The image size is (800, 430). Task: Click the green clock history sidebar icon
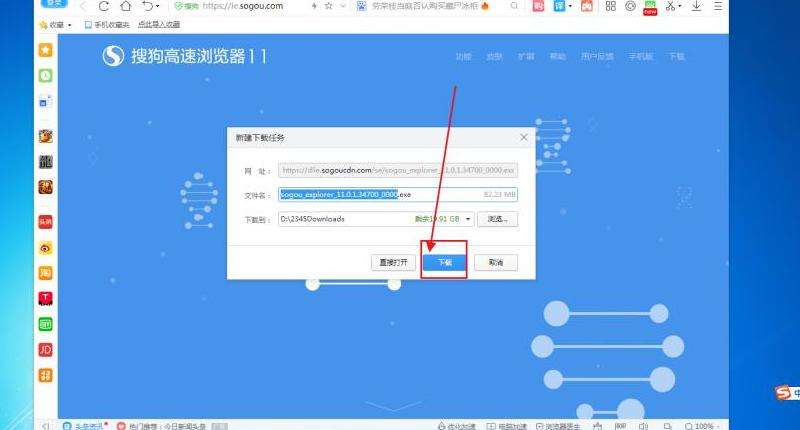(45, 75)
